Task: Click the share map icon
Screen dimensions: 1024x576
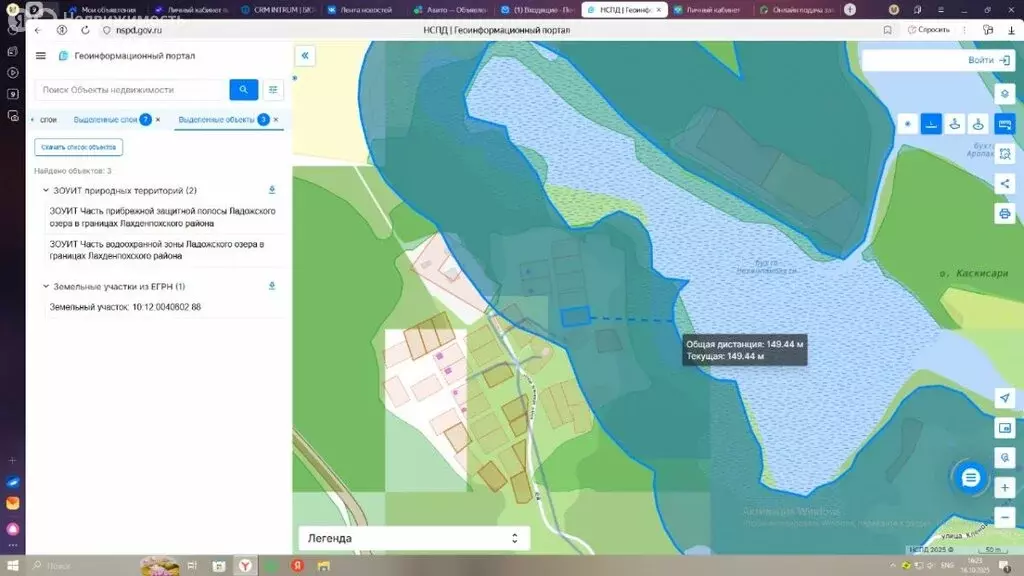Action: coord(1005,184)
